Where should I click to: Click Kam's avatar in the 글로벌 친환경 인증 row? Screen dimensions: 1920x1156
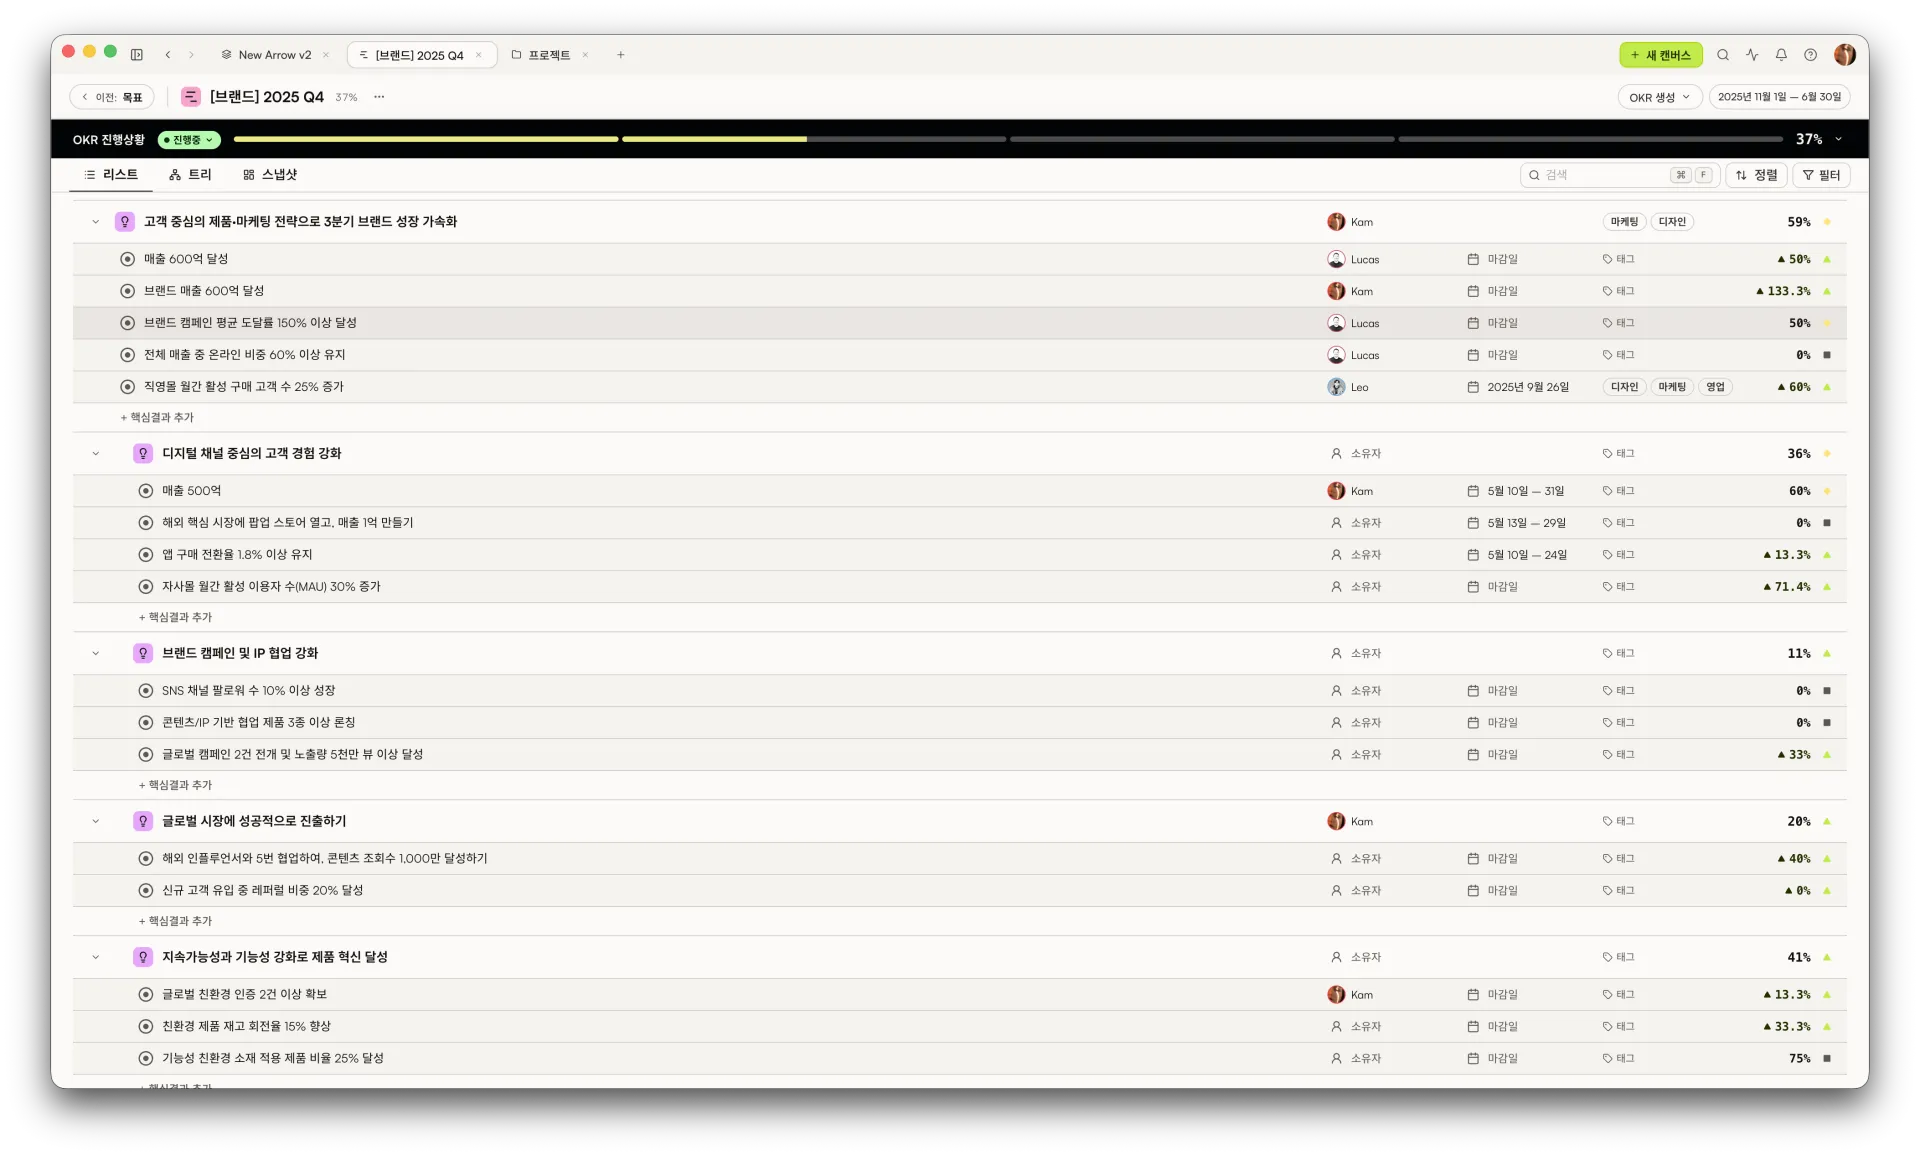click(1336, 995)
